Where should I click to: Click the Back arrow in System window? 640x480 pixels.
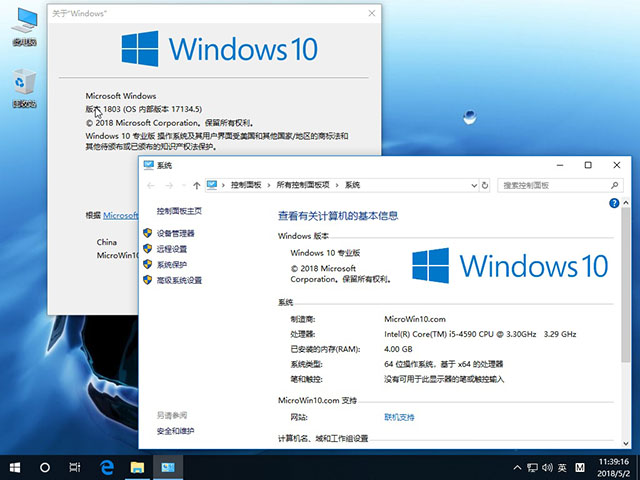[x=151, y=185]
